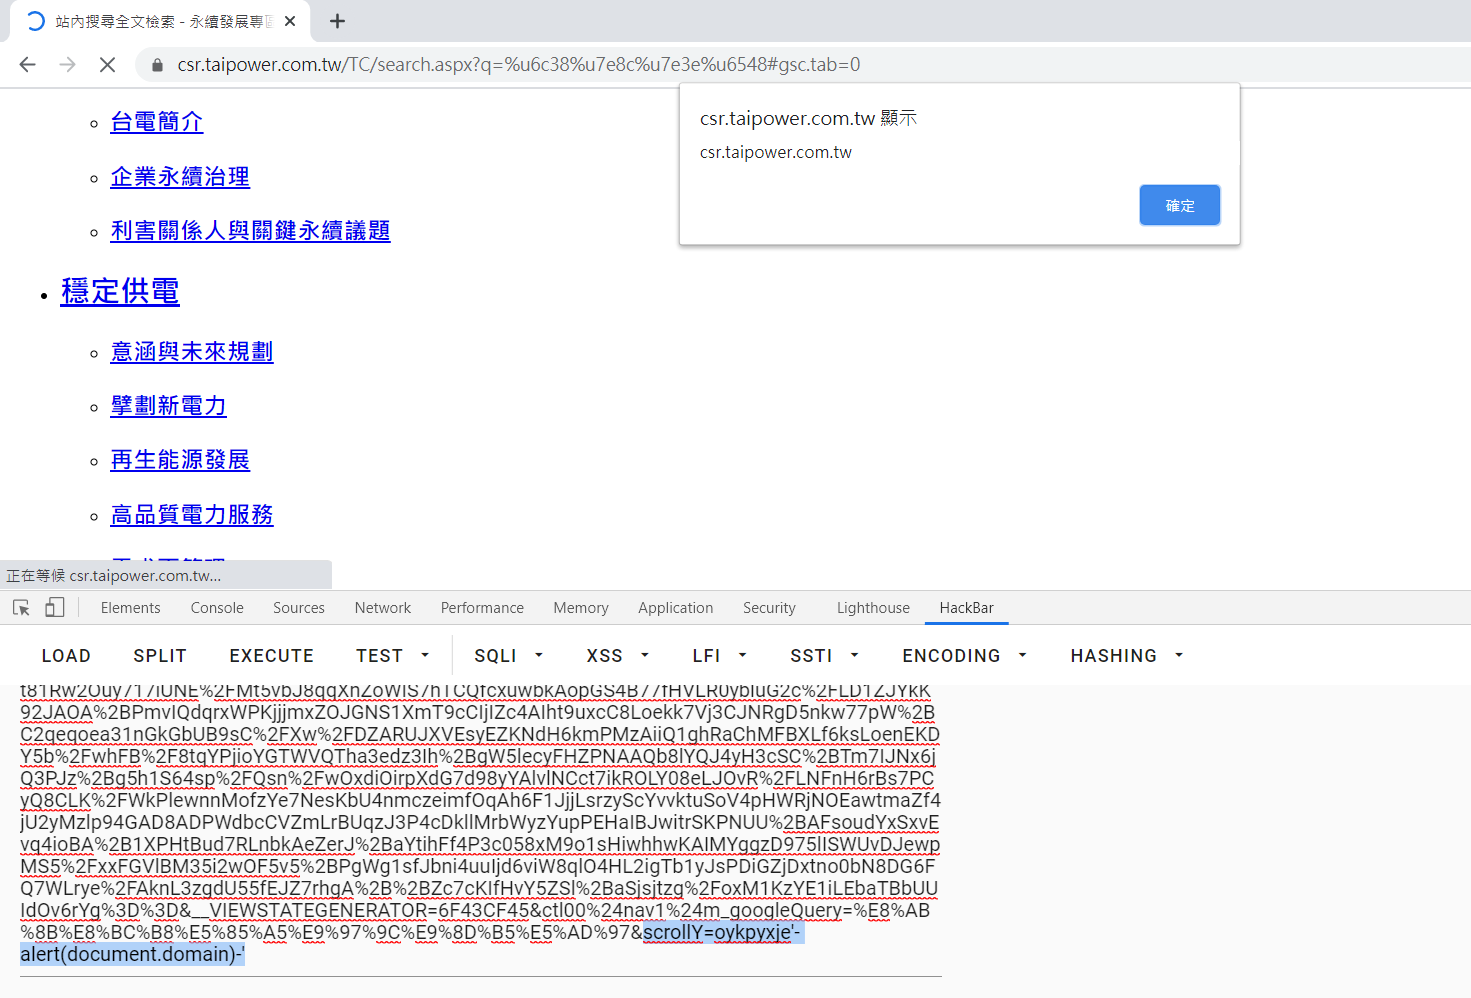Click the browser back arrow
Viewport: 1471px width, 998px height.
click(27, 65)
